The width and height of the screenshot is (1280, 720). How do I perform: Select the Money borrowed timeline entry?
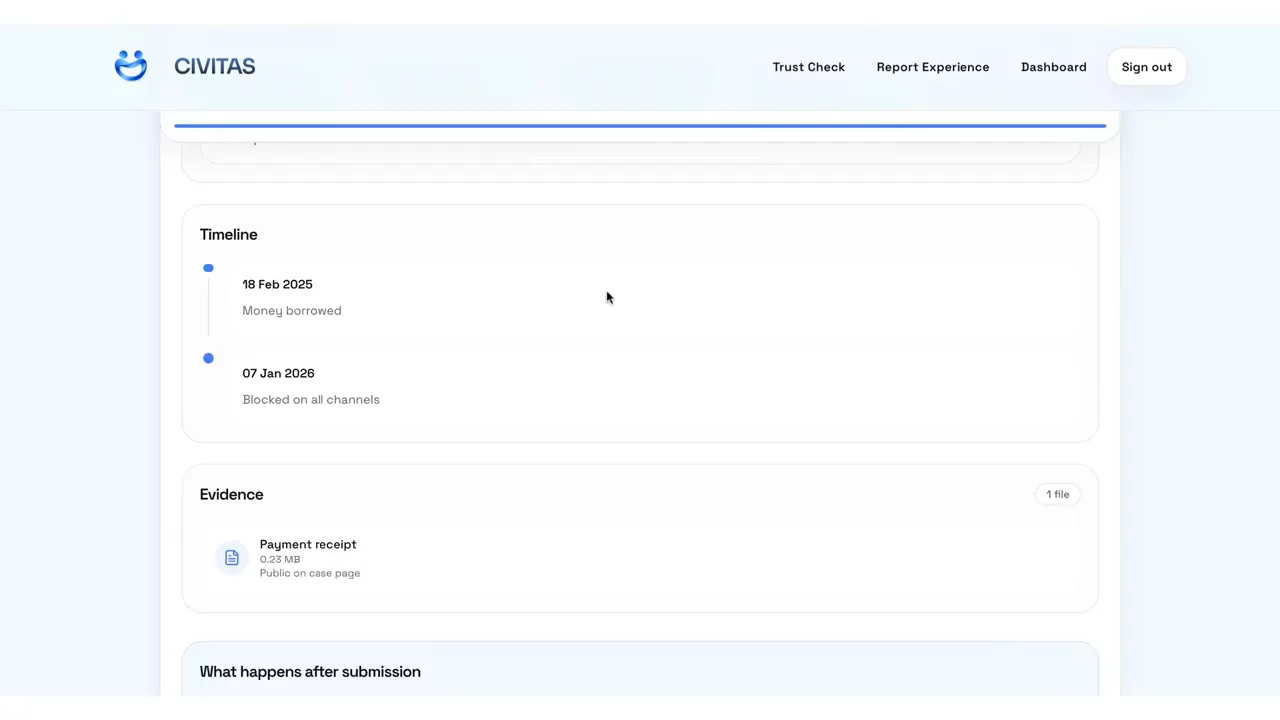pyautogui.click(x=291, y=311)
